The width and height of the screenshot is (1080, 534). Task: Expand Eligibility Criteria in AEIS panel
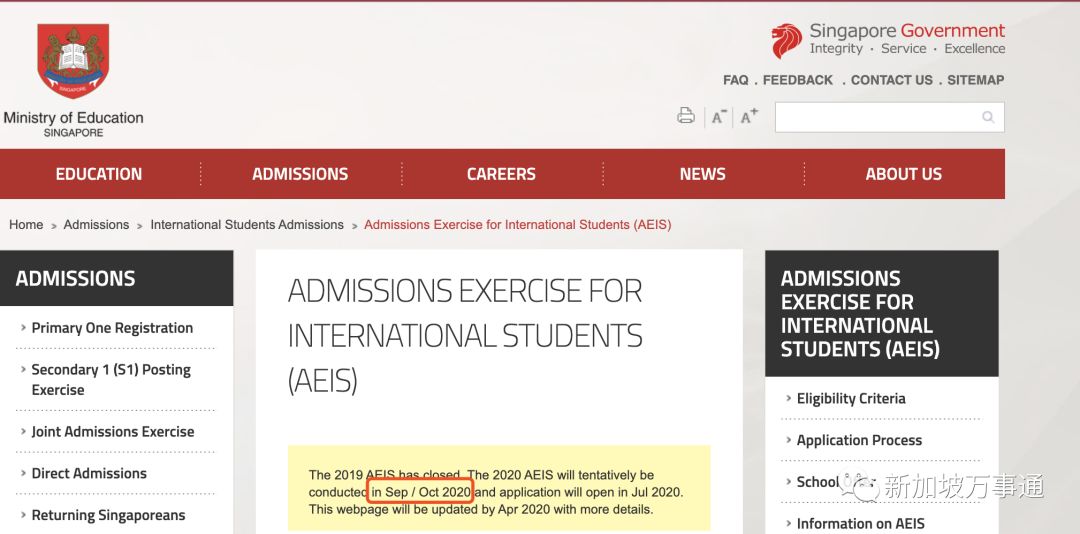point(851,398)
